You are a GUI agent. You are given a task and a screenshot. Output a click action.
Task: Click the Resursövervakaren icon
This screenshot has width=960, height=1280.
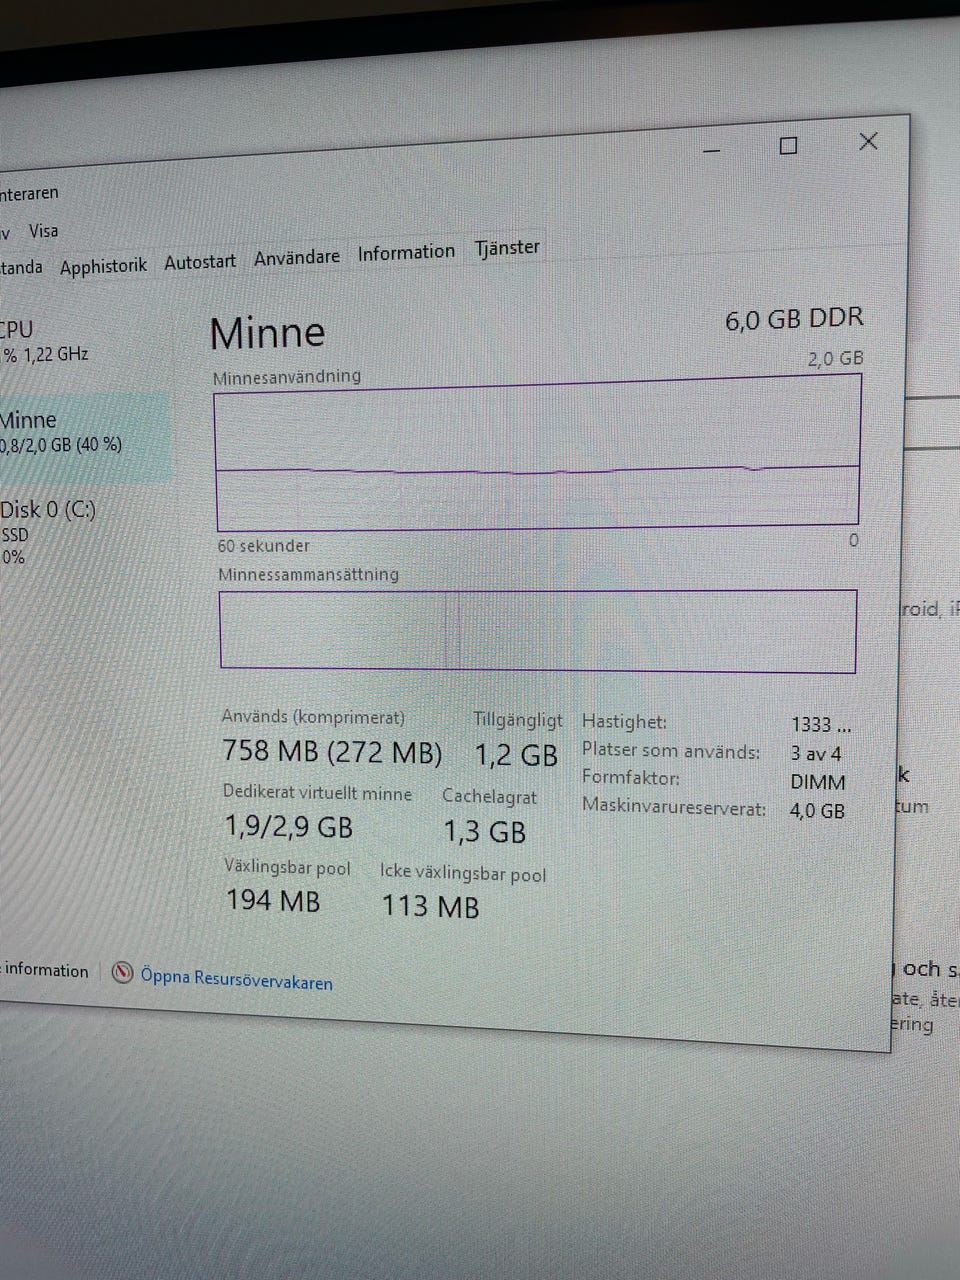click(123, 972)
